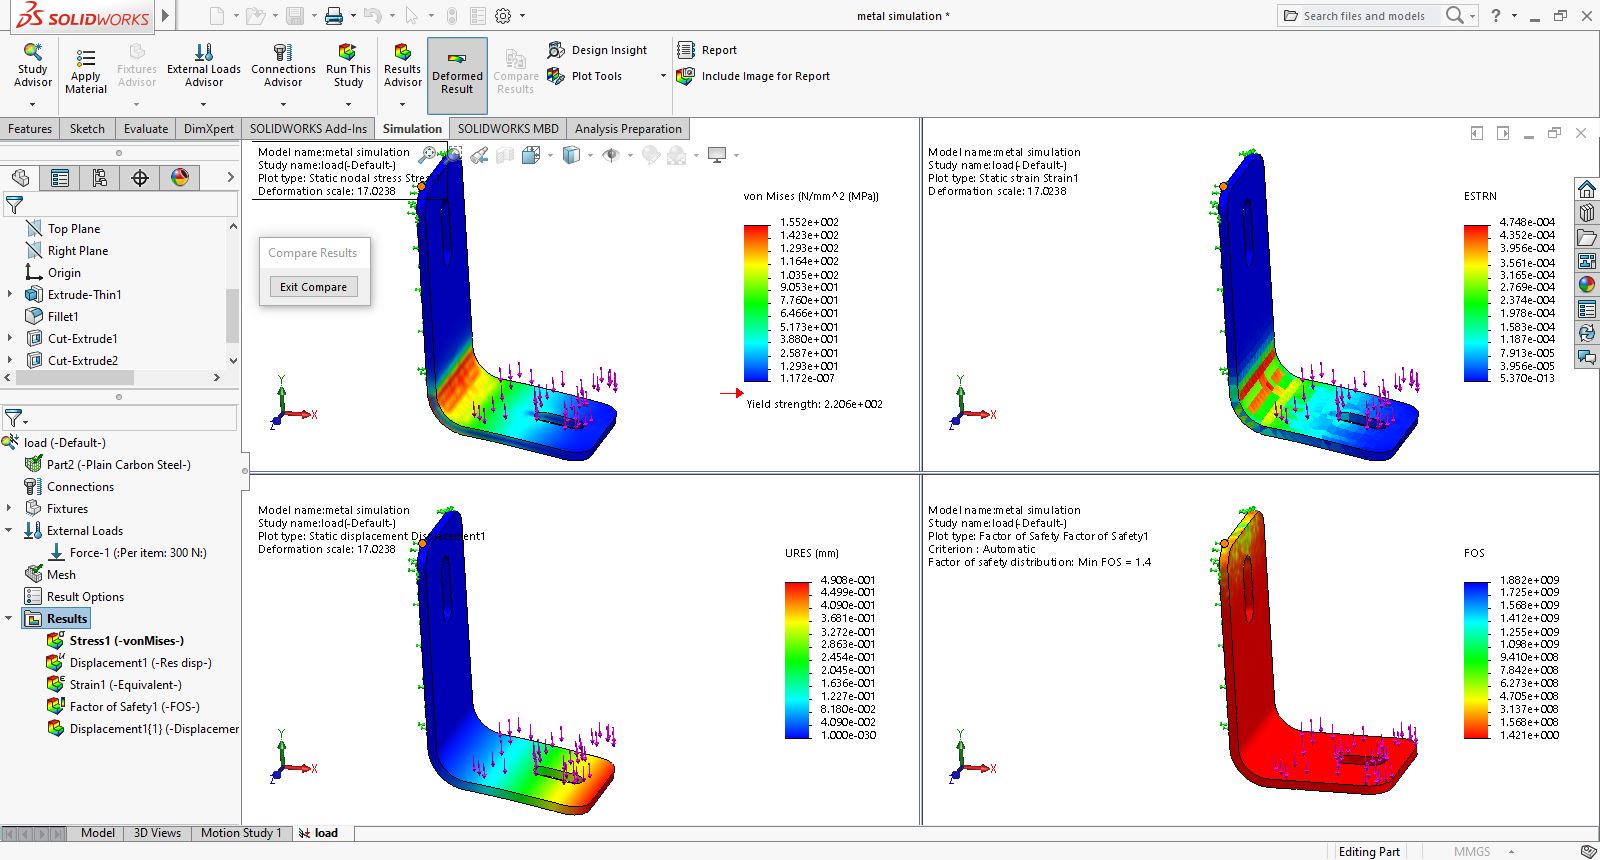The width and height of the screenshot is (1600, 860).
Task: Switch to the ConfigurationManager tab
Action: (100, 178)
